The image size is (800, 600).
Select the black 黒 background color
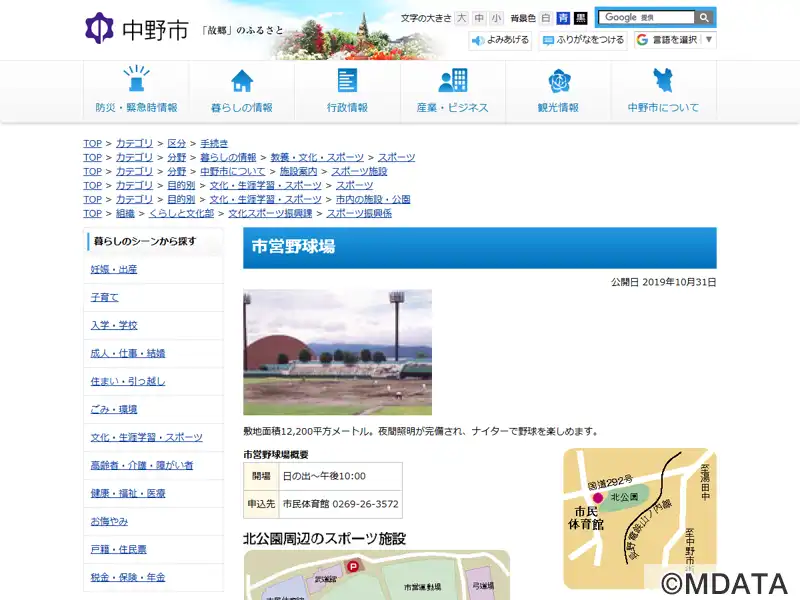click(x=581, y=18)
